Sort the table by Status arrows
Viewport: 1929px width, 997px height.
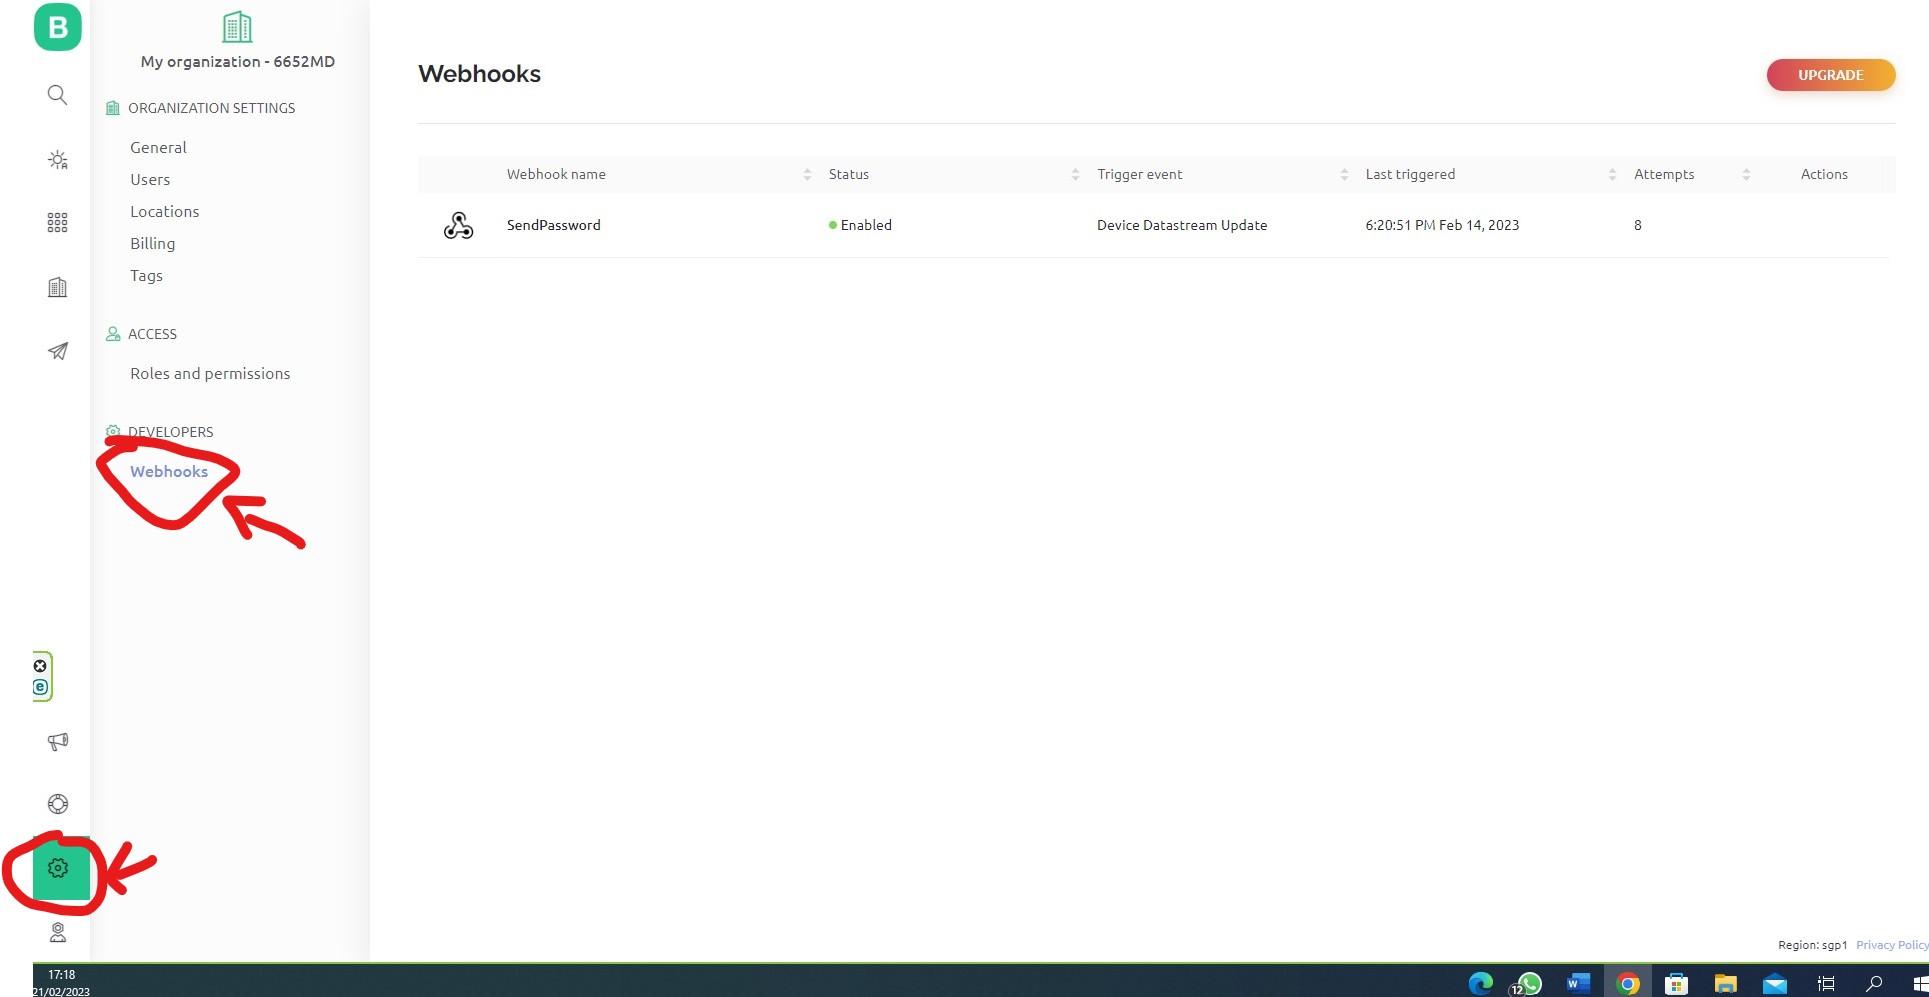1075,175
